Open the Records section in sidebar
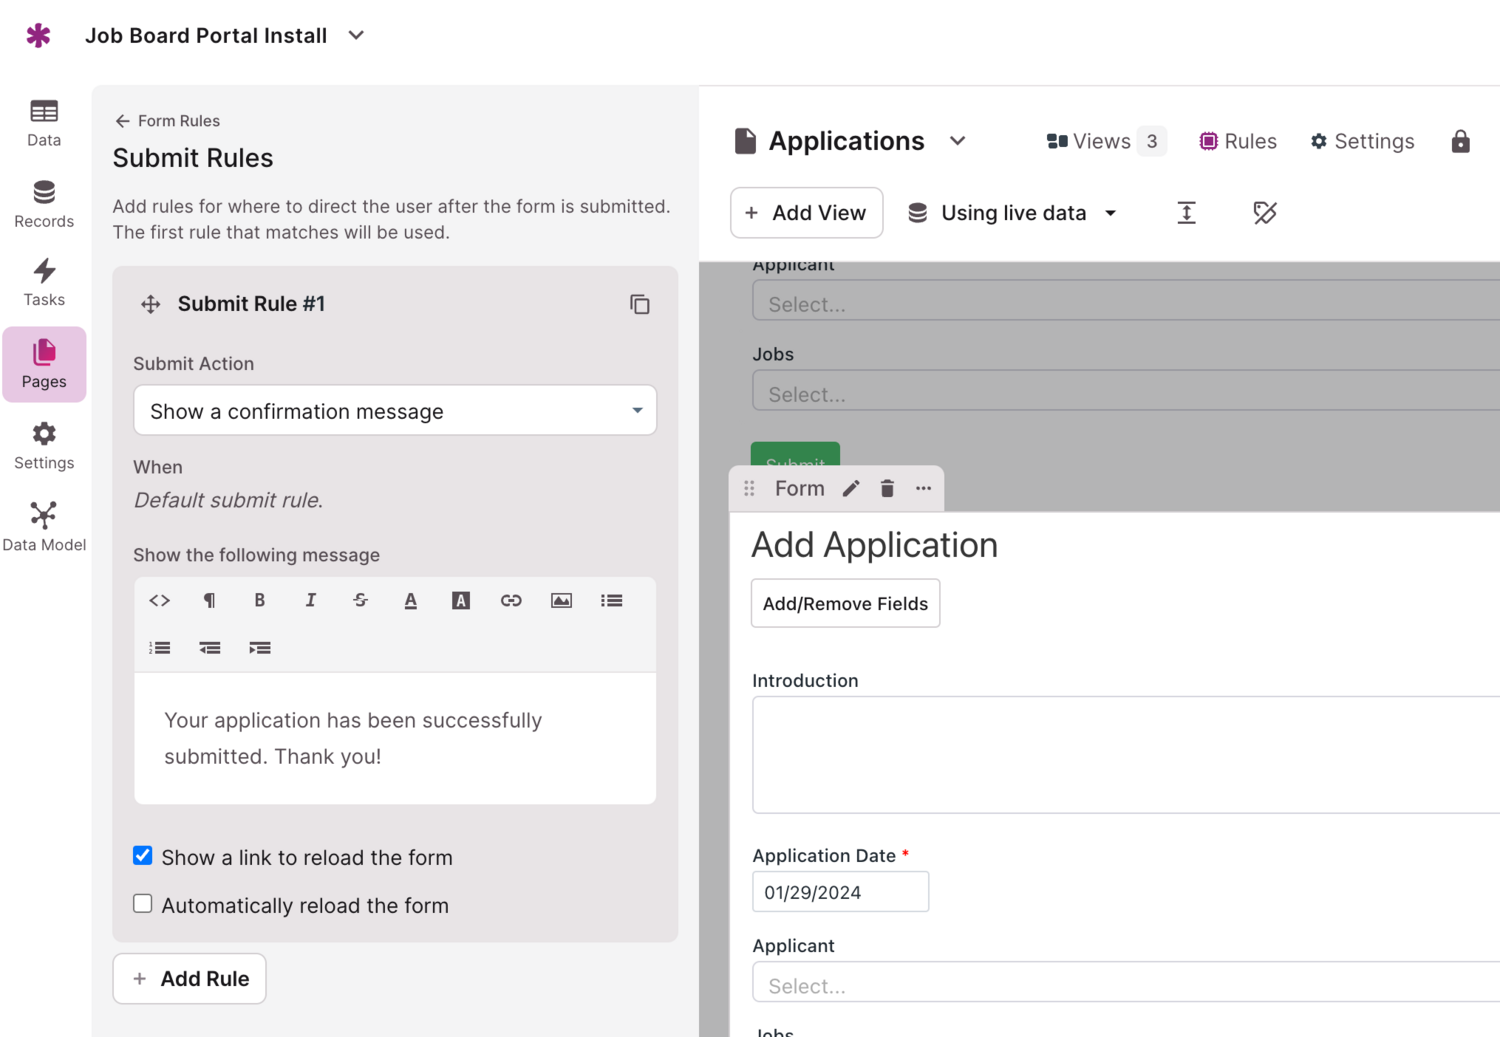 click(x=44, y=203)
